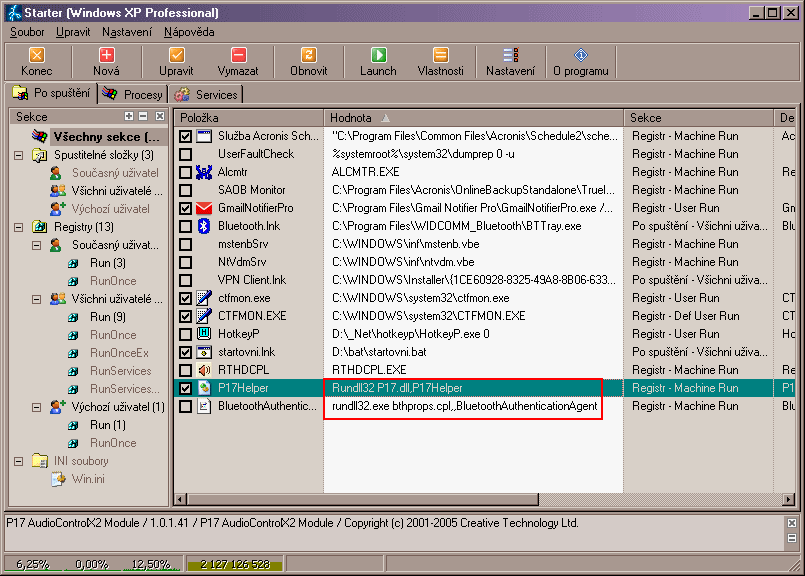Click the Nová (new entry) toolbar icon
805x576 pixels.
point(106,55)
